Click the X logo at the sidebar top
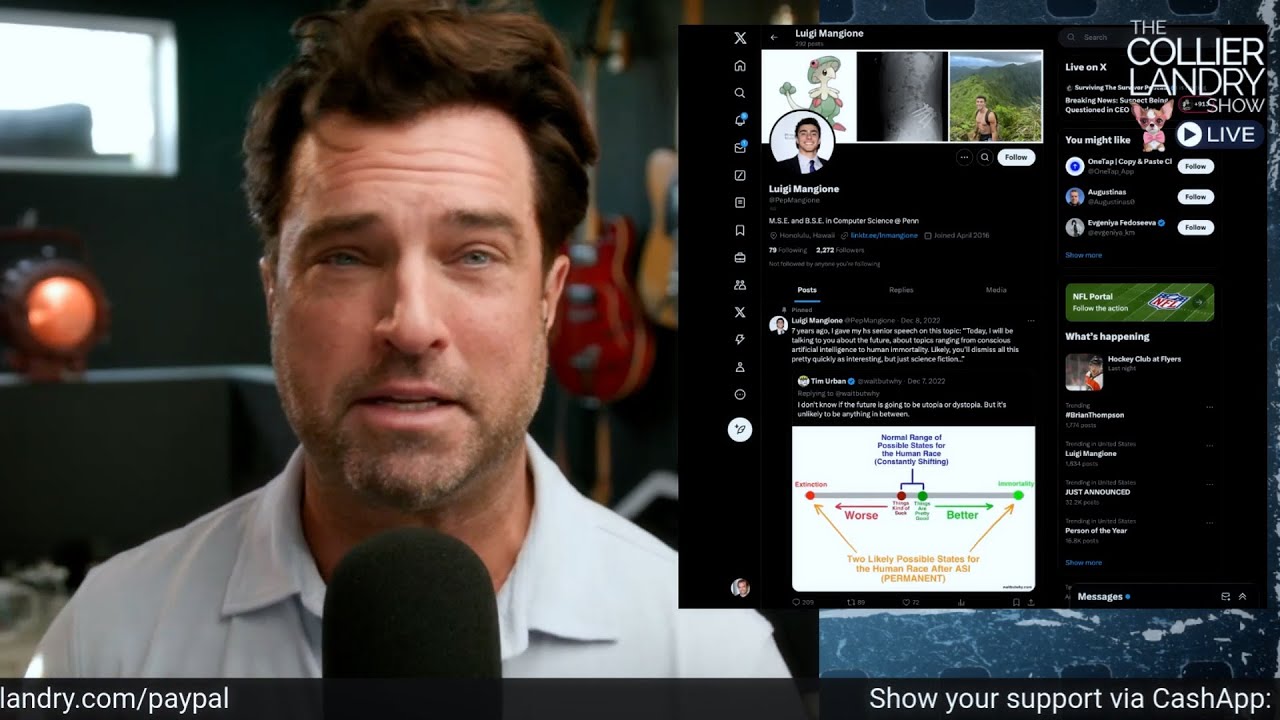The image size is (1280, 720). (x=740, y=38)
